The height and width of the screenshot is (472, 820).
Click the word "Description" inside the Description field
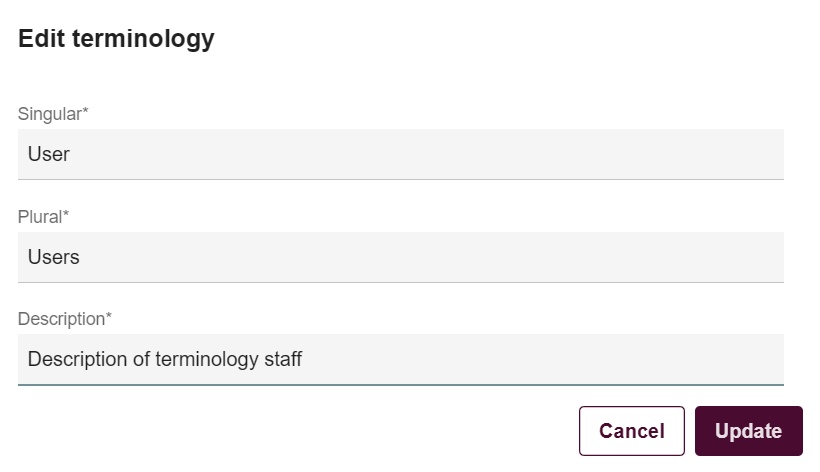tap(78, 359)
